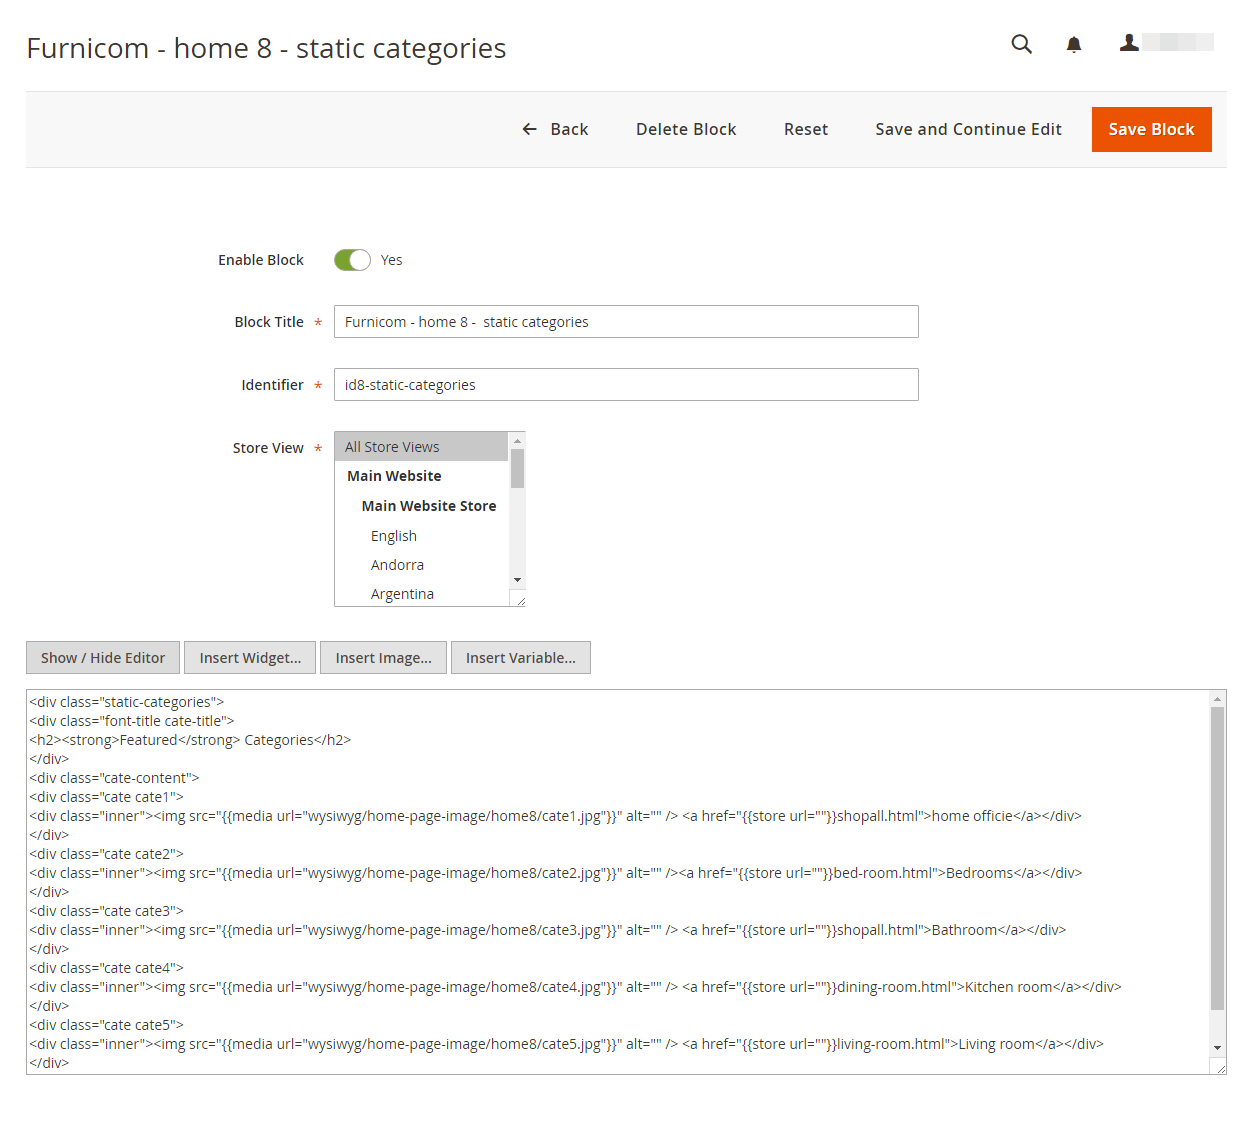The width and height of the screenshot is (1257, 1133).
Task: Click the Enable Block label
Action: pos(261,260)
